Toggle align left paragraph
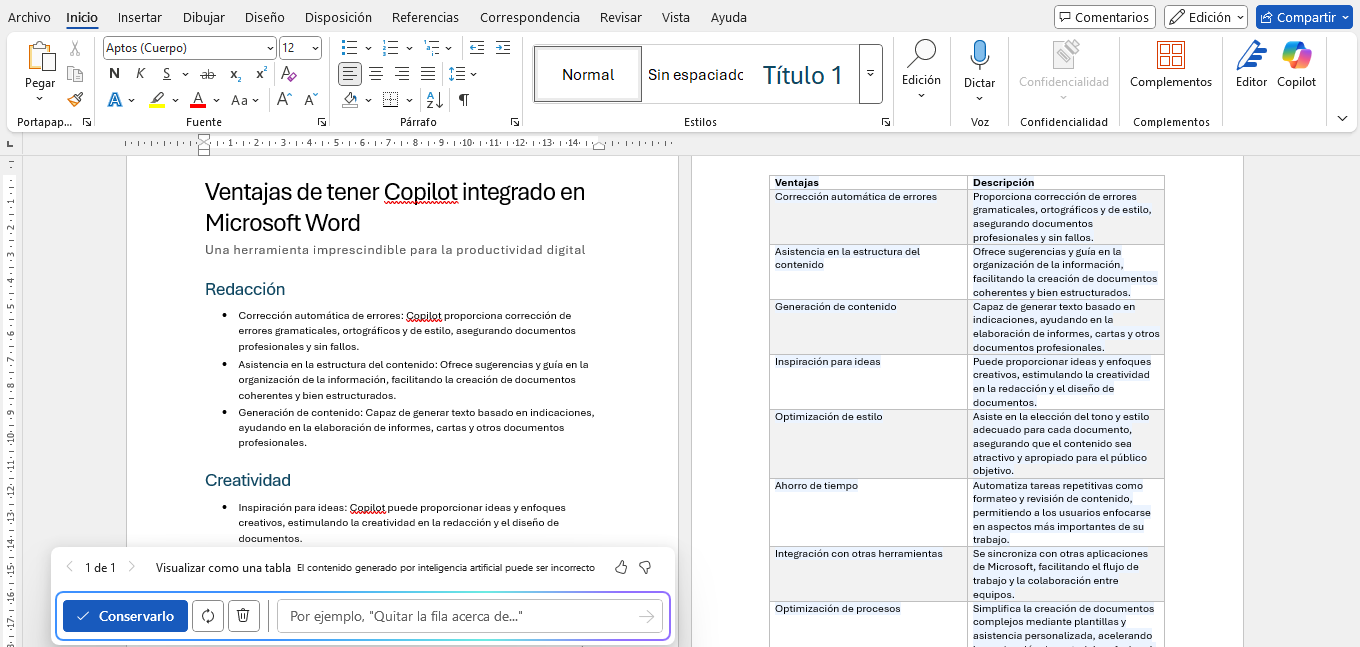Image resolution: width=1360 pixels, height=647 pixels. [350, 74]
